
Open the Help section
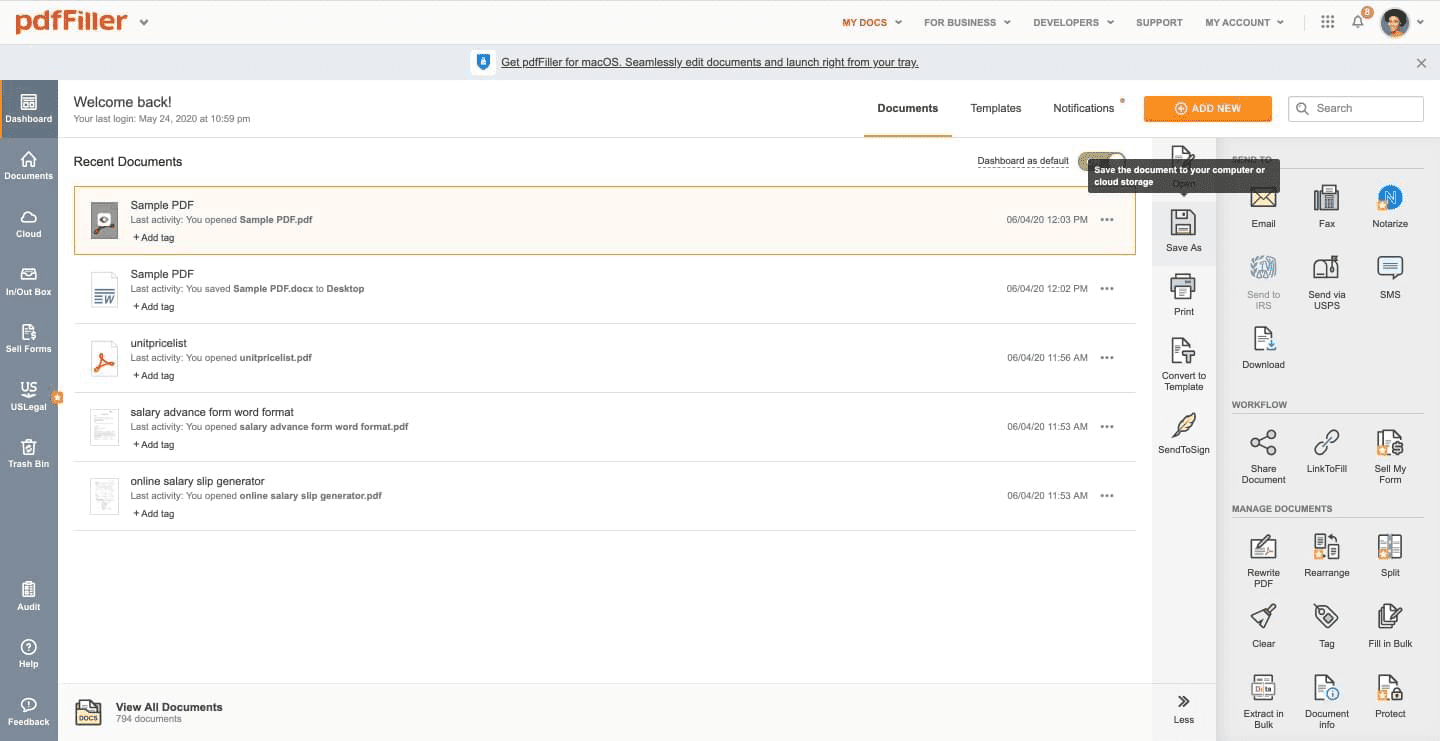point(28,654)
